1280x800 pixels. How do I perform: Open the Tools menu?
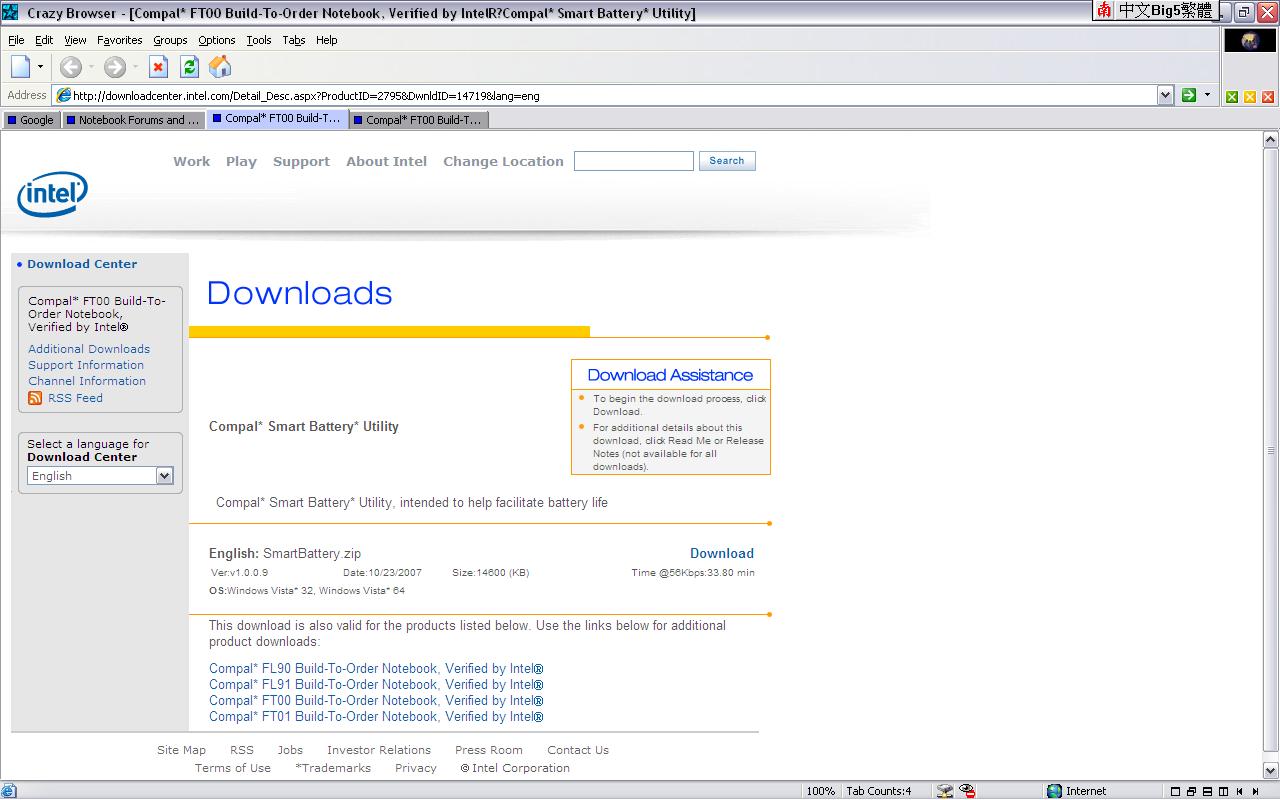259,40
